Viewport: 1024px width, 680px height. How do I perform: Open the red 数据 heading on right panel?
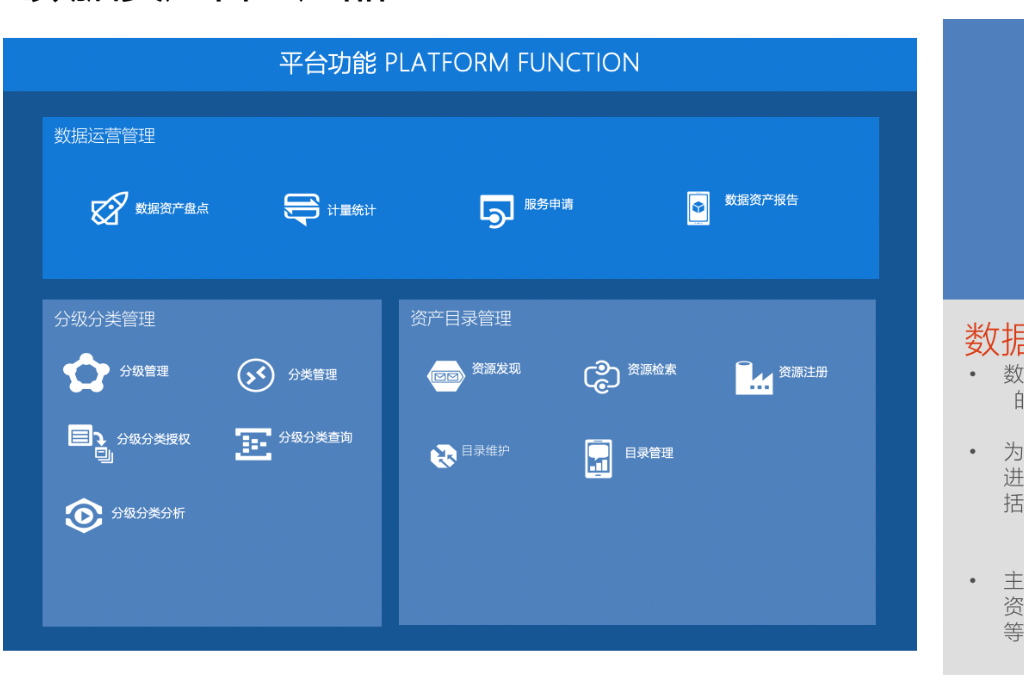point(985,342)
